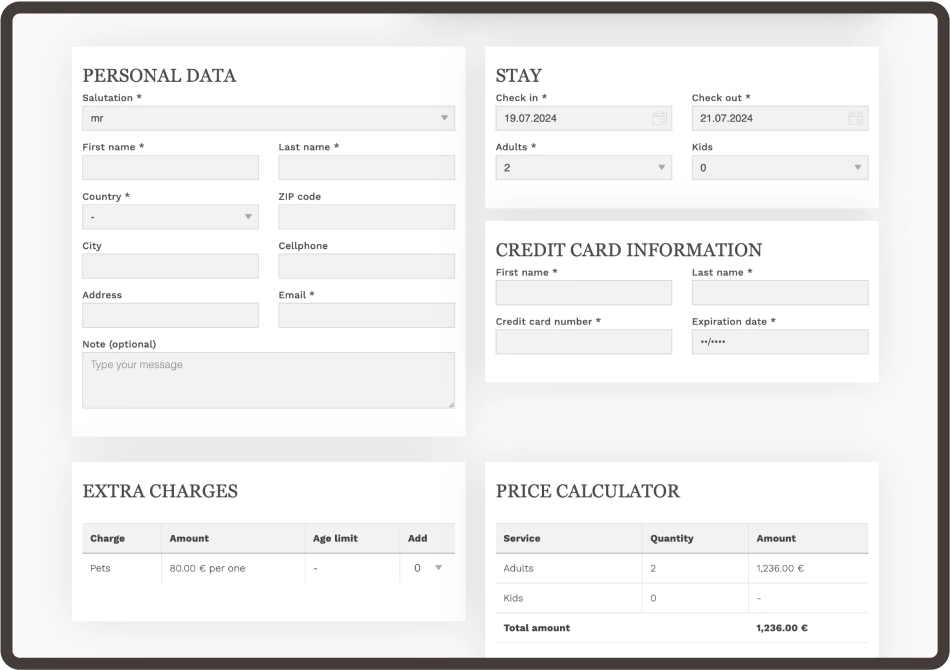Click the Personal Data Last name field
950x670 pixels.
click(x=367, y=168)
